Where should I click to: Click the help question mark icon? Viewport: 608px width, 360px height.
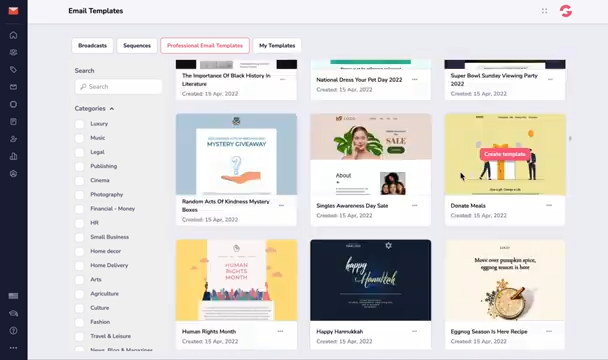tap(13, 331)
